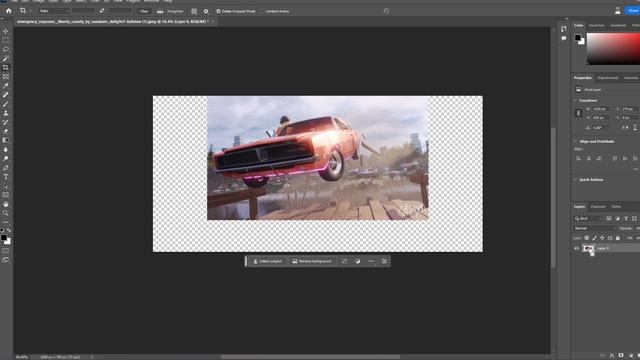Image resolution: width=640 pixels, height=360 pixels.
Task: Select the Rectangular Marquee tool
Action: (x=6, y=40)
